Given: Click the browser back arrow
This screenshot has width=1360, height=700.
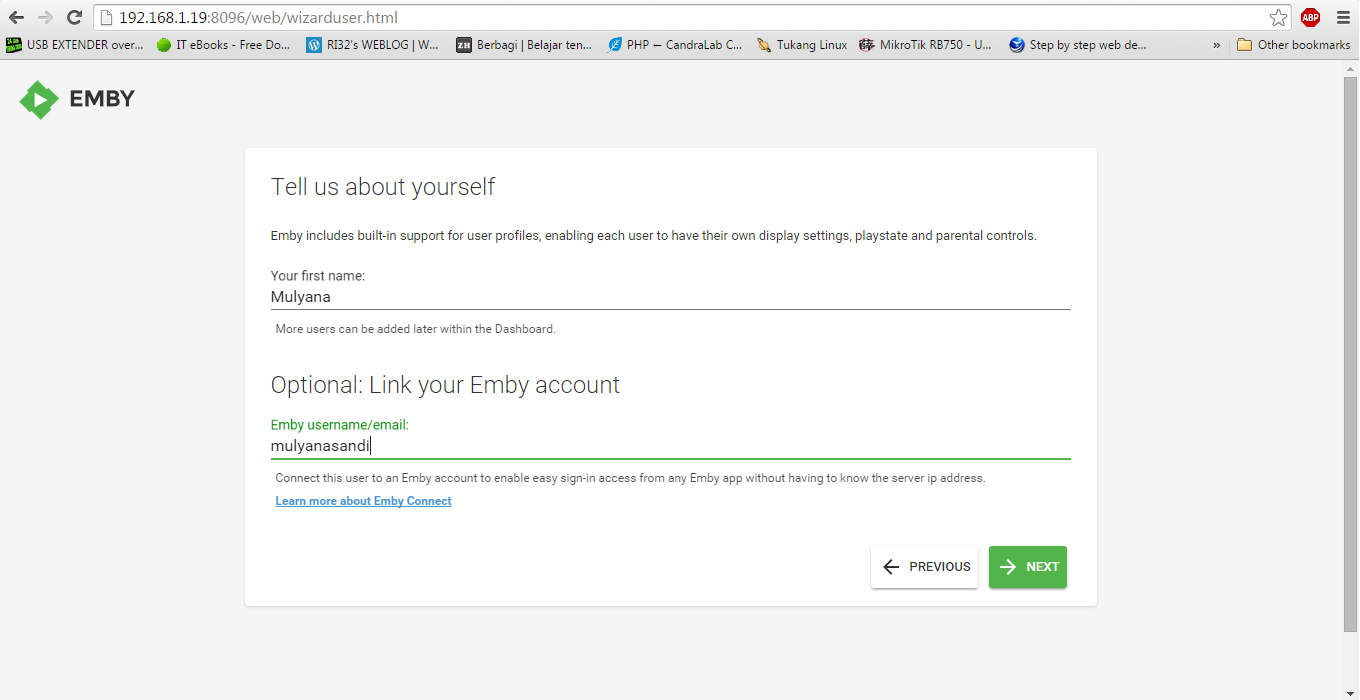Looking at the screenshot, I should (x=16, y=17).
